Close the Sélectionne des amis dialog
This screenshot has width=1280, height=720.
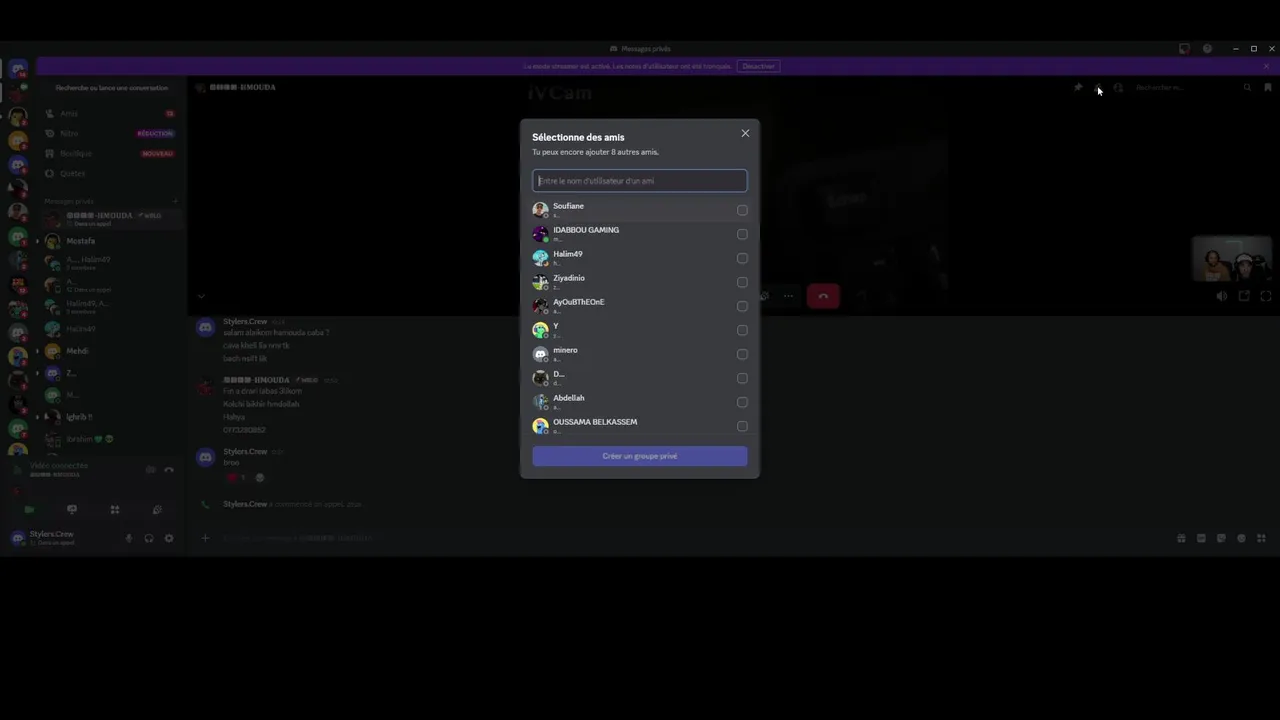pos(745,133)
